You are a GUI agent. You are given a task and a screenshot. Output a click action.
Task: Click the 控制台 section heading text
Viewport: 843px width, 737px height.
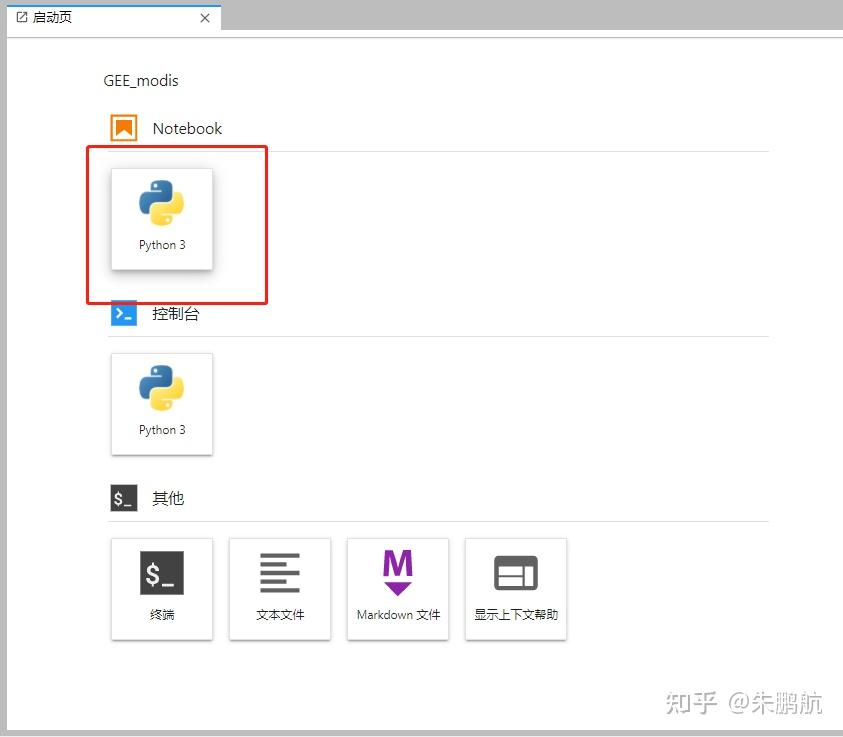pyautogui.click(x=176, y=313)
